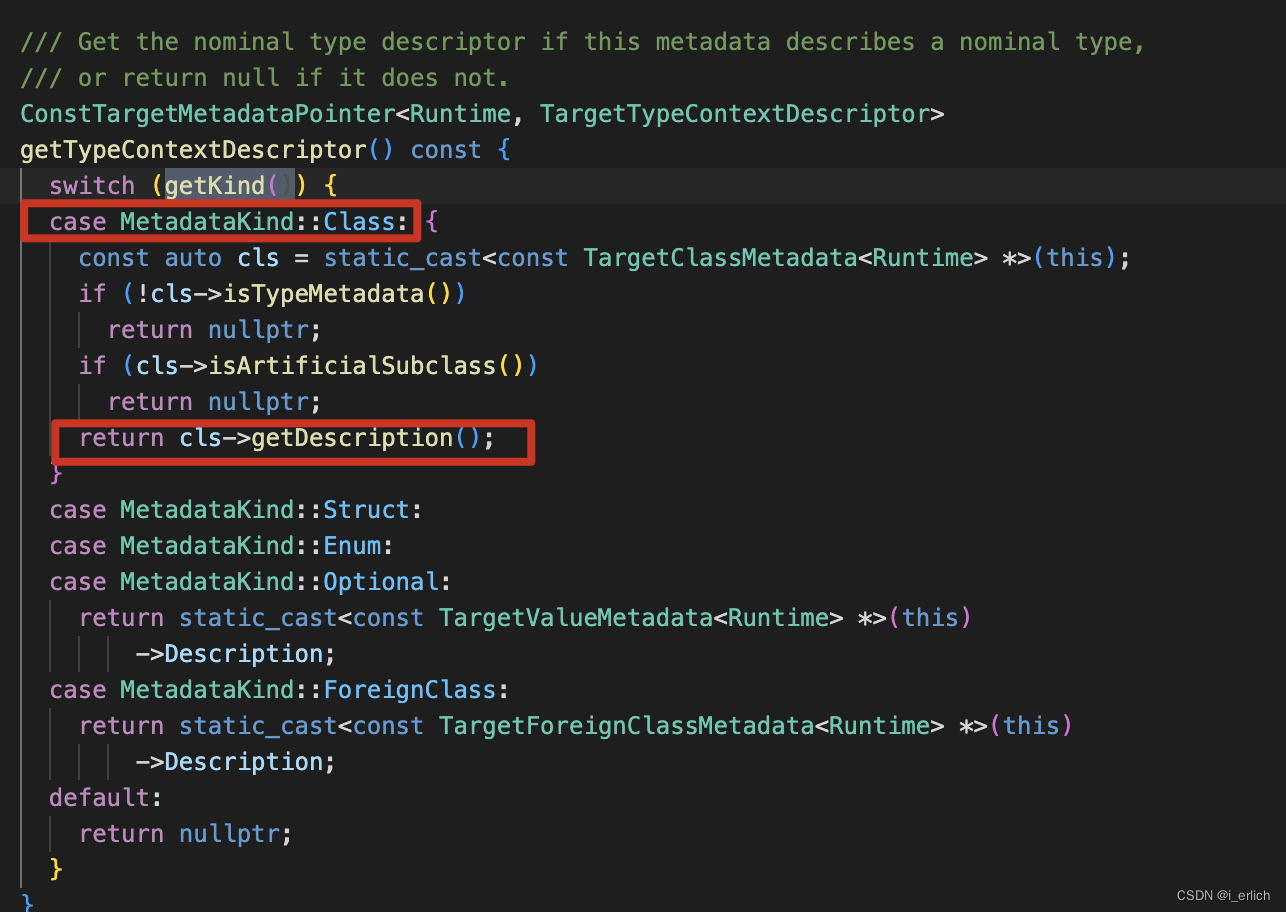Viewport: 1286px width, 912px height.
Task: Click 'case MetadataKind::Optional:' line
Action: pyautogui.click(x=251, y=582)
